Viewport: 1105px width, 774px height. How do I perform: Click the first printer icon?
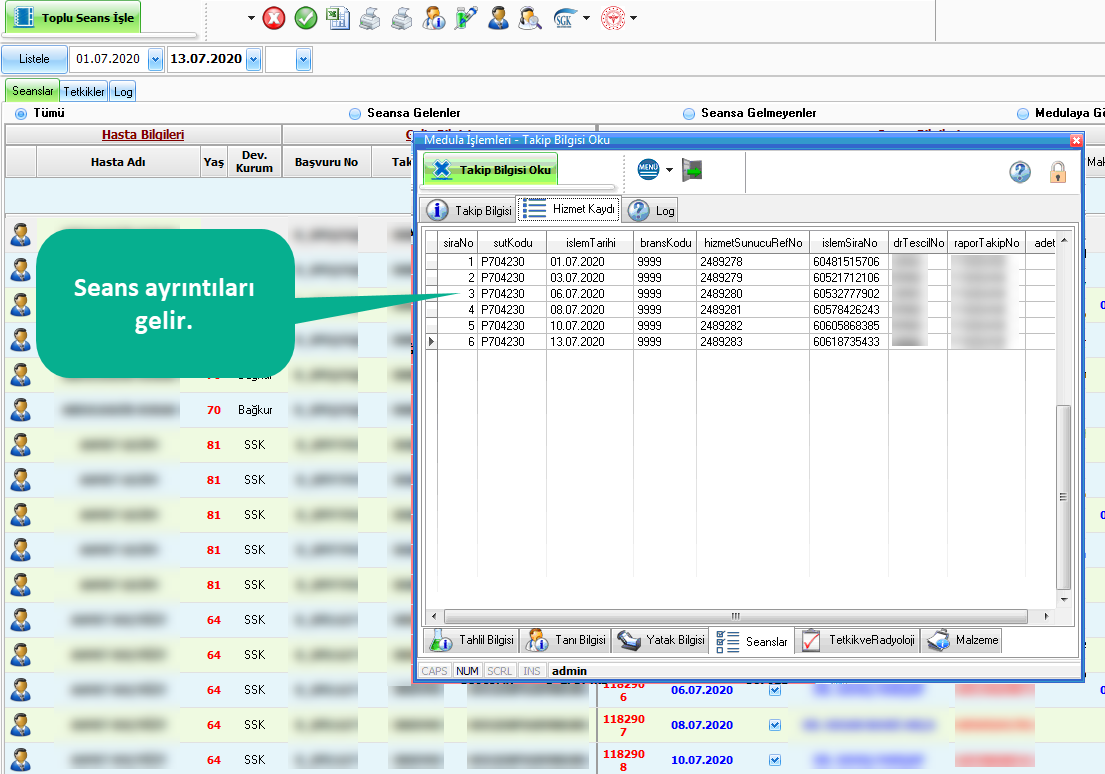click(x=370, y=18)
